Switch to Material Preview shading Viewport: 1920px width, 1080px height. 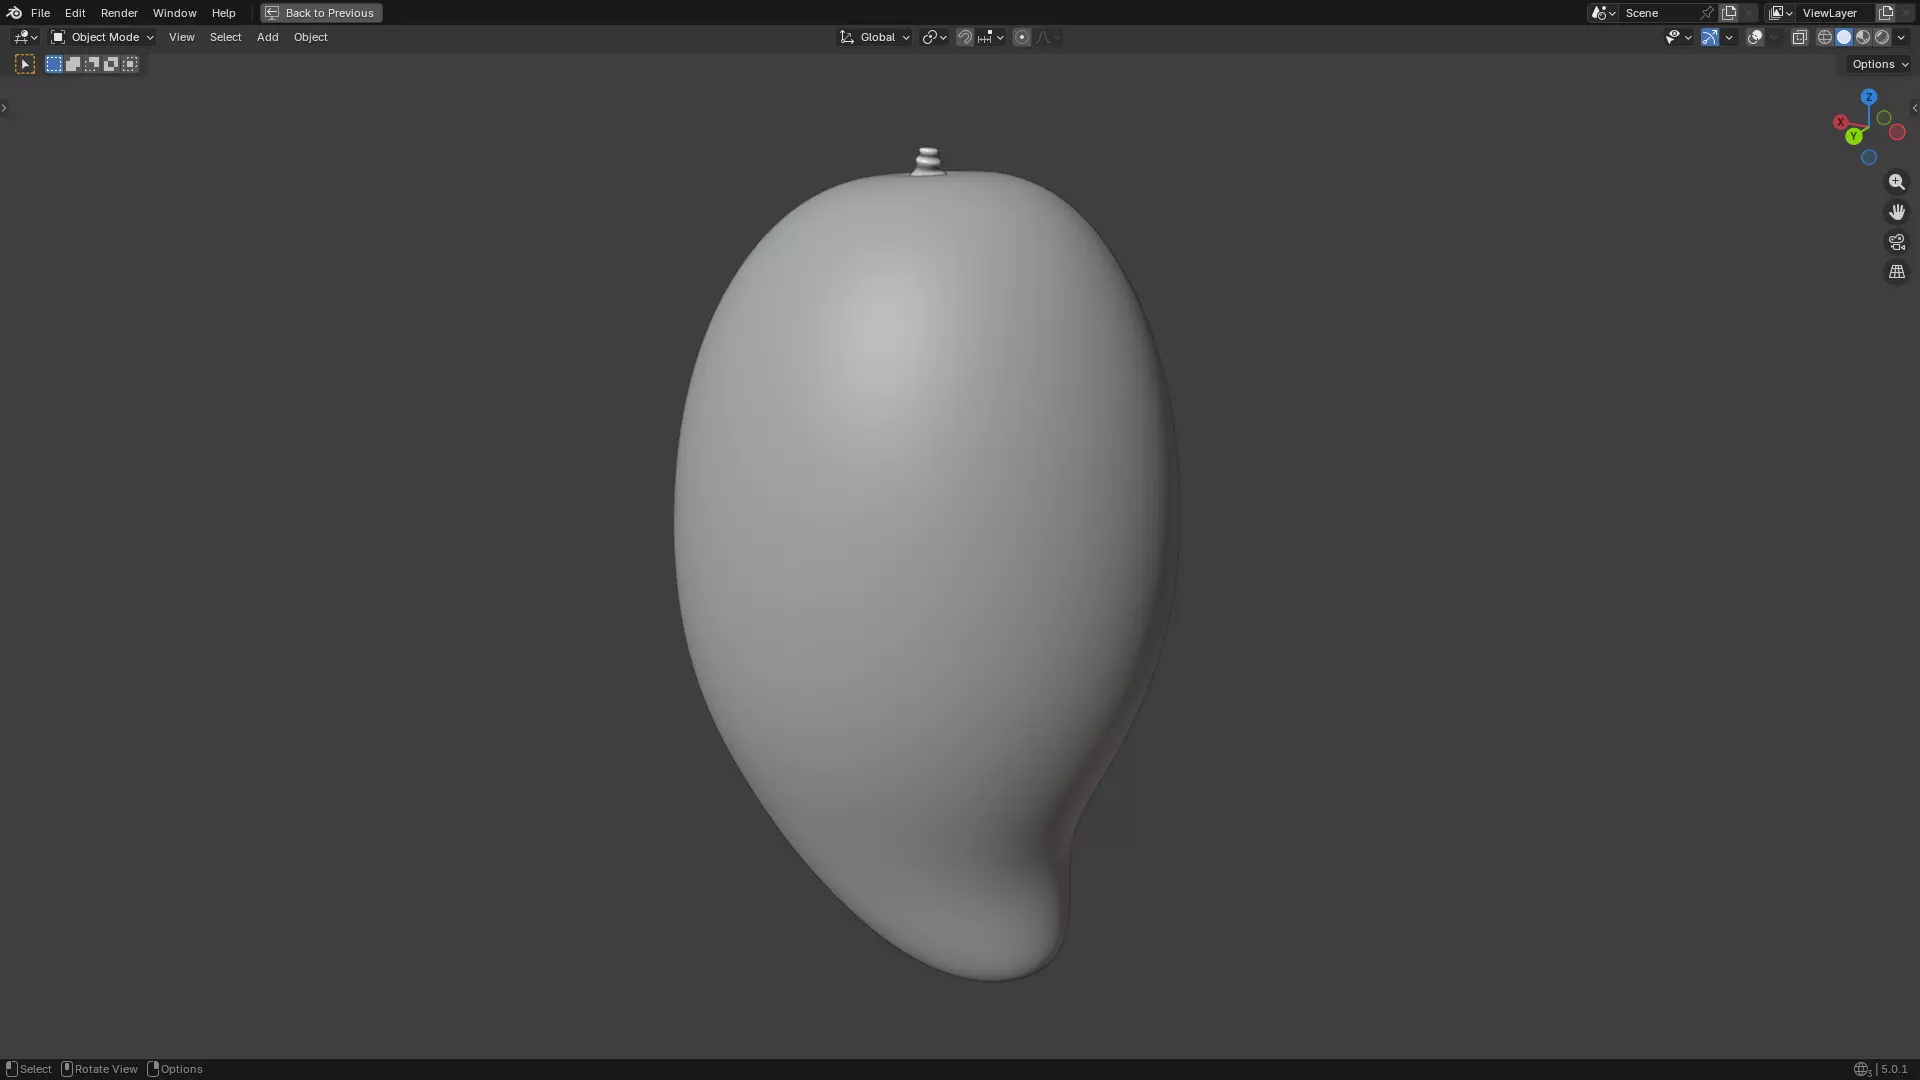(1863, 37)
